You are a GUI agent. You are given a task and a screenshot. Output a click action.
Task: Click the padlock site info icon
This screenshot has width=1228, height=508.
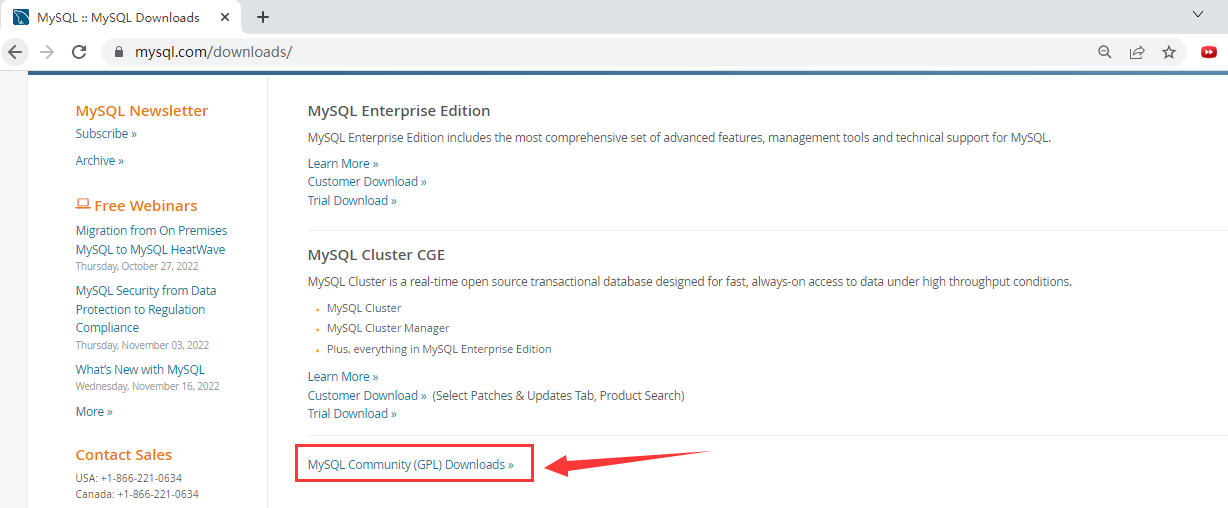[119, 52]
